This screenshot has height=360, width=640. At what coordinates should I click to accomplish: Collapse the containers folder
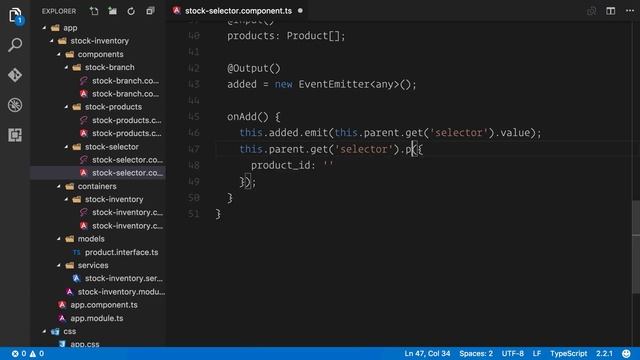59,187
